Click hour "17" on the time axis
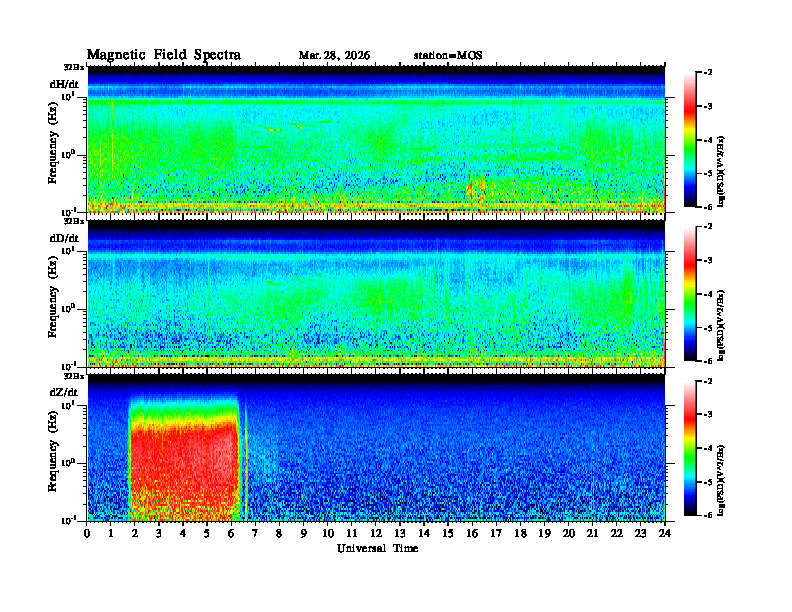 (x=496, y=533)
